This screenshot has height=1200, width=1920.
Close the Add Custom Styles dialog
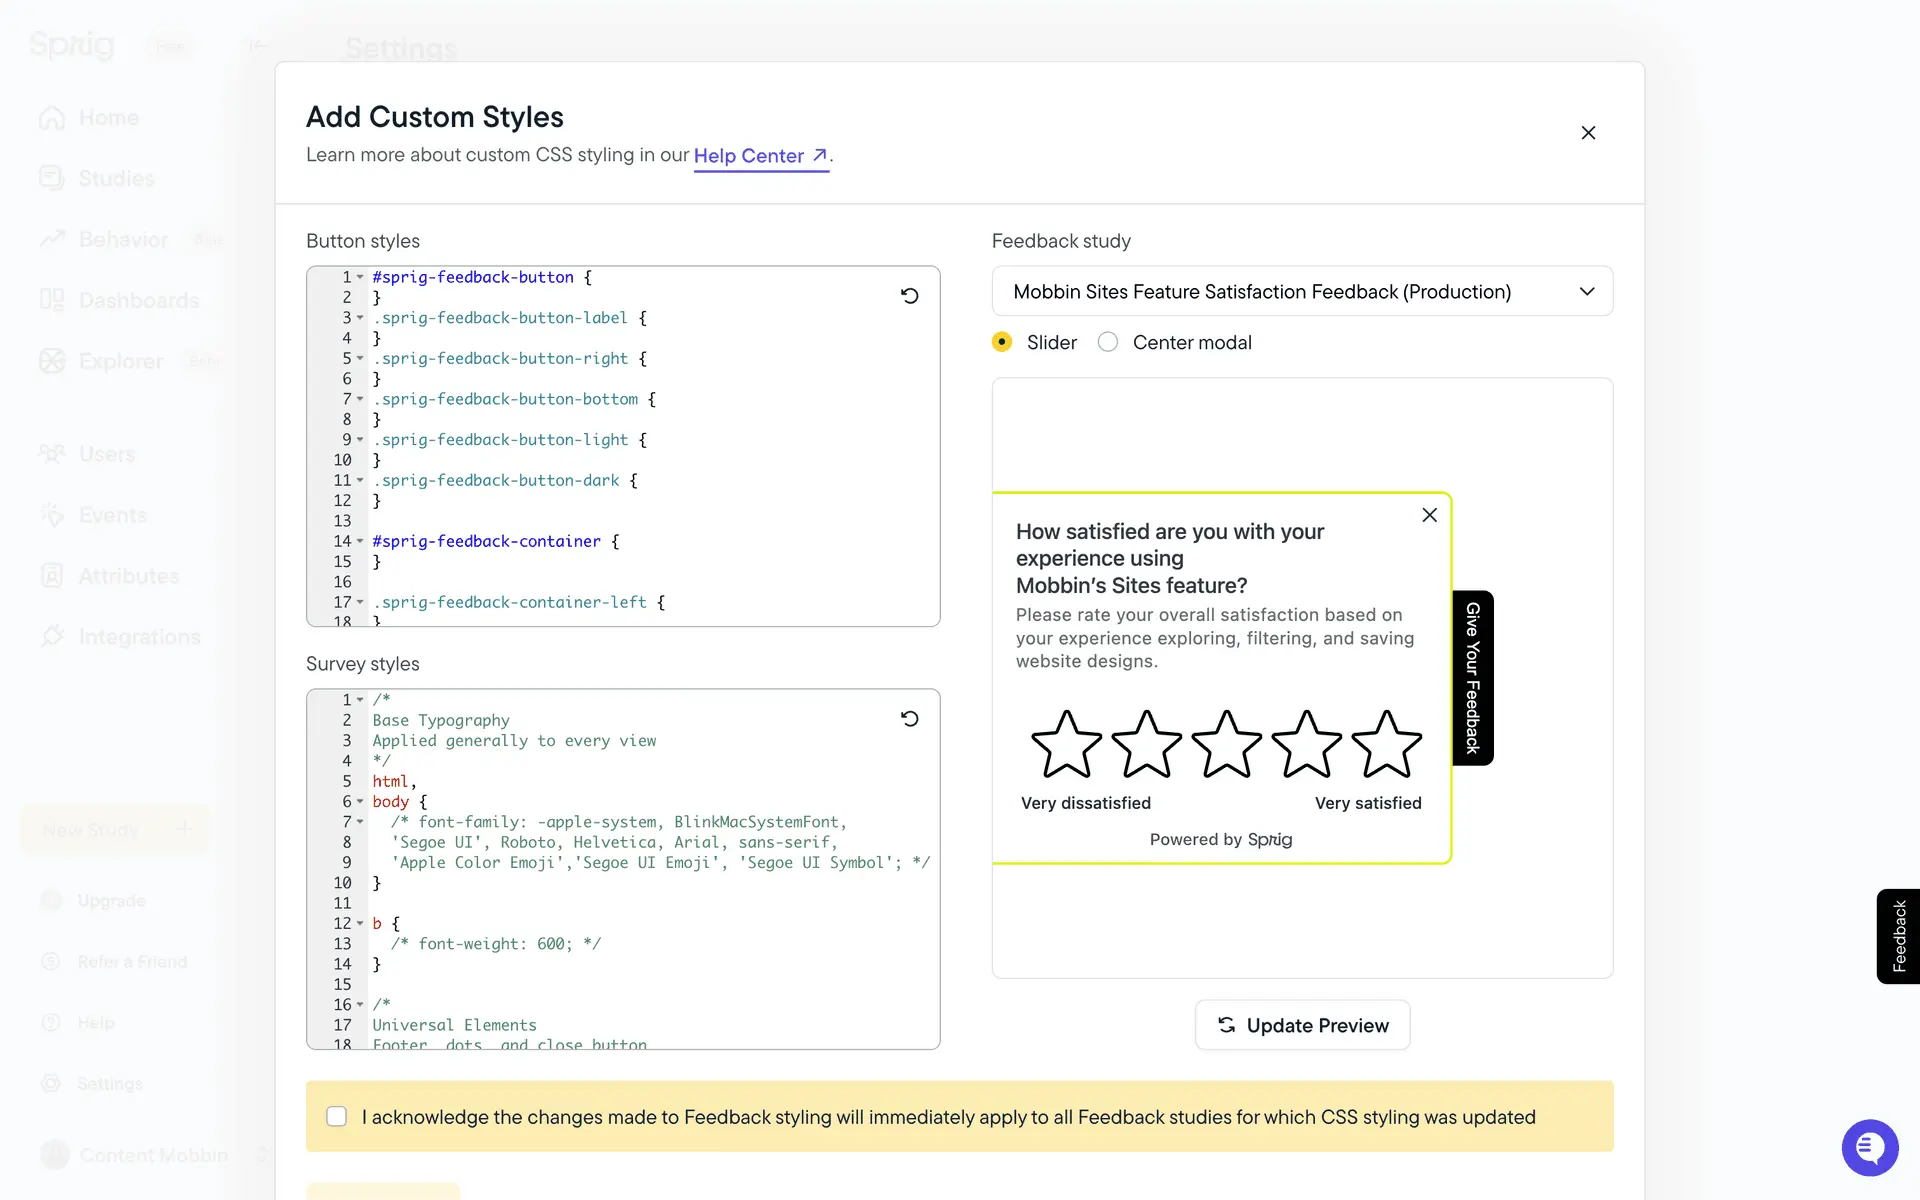pyautogui.click(x=1588, y=133)
